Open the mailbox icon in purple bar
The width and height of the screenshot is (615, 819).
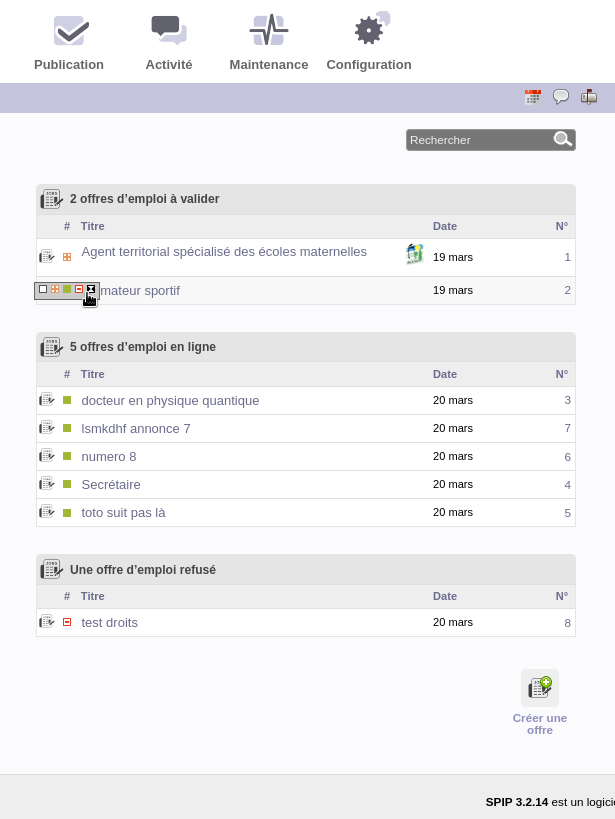(589, 97)
